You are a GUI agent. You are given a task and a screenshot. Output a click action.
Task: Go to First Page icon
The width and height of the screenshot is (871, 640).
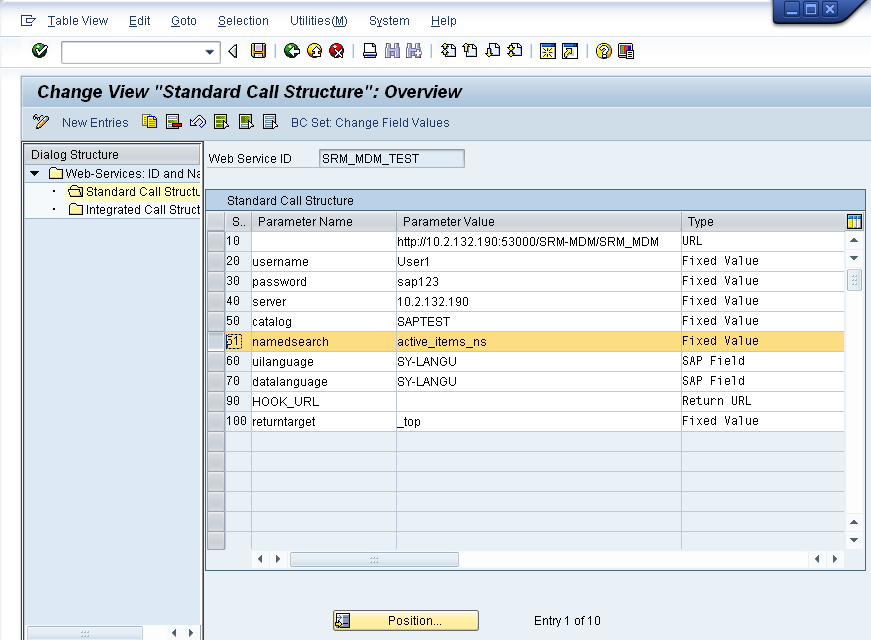coord(448,51)
